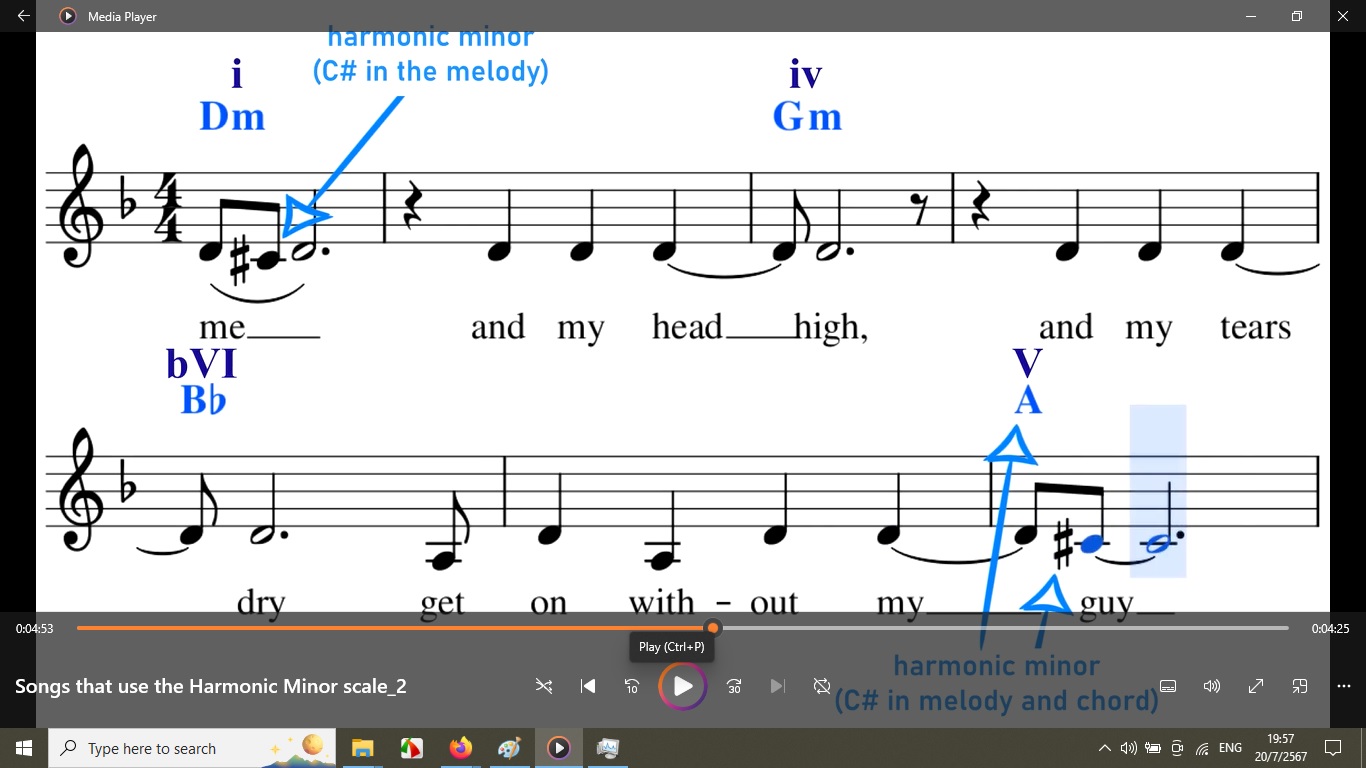
Task: Go to previous track
Action: point(588,686)
